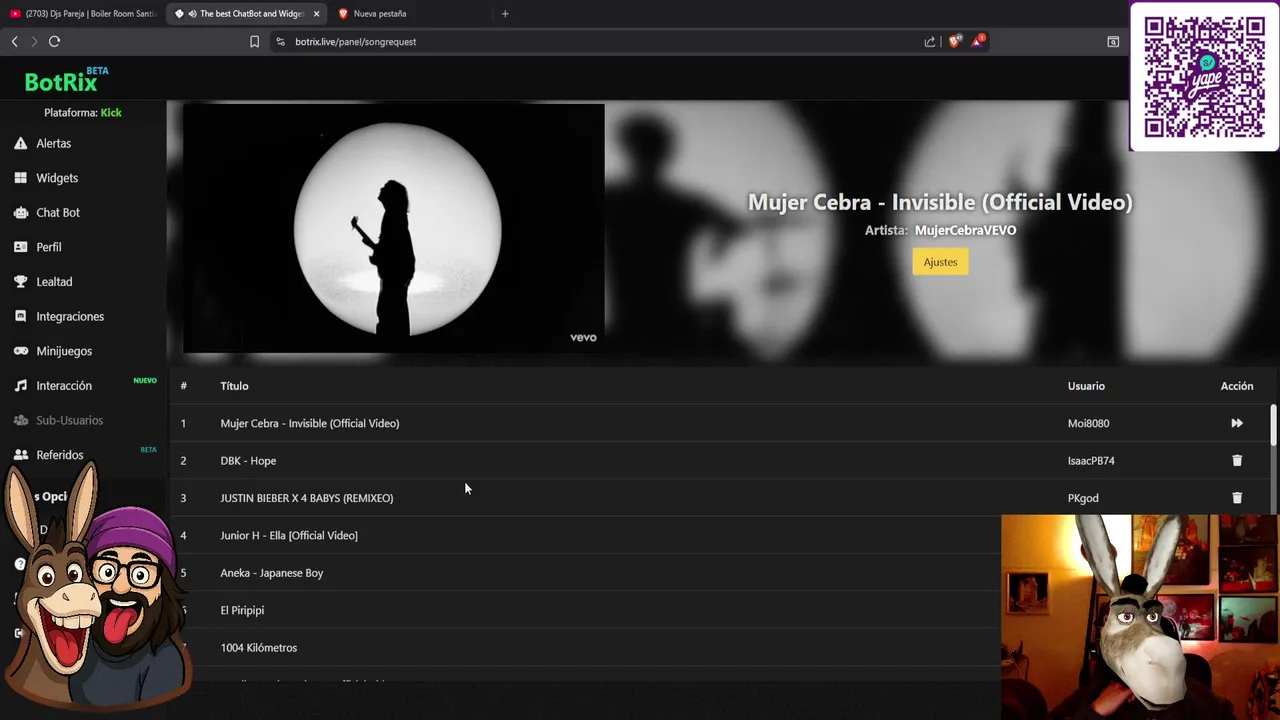The image size is (1280, 720).
Task: Open Brave Rewards triangle icon
Action: [x=978, y=41]
